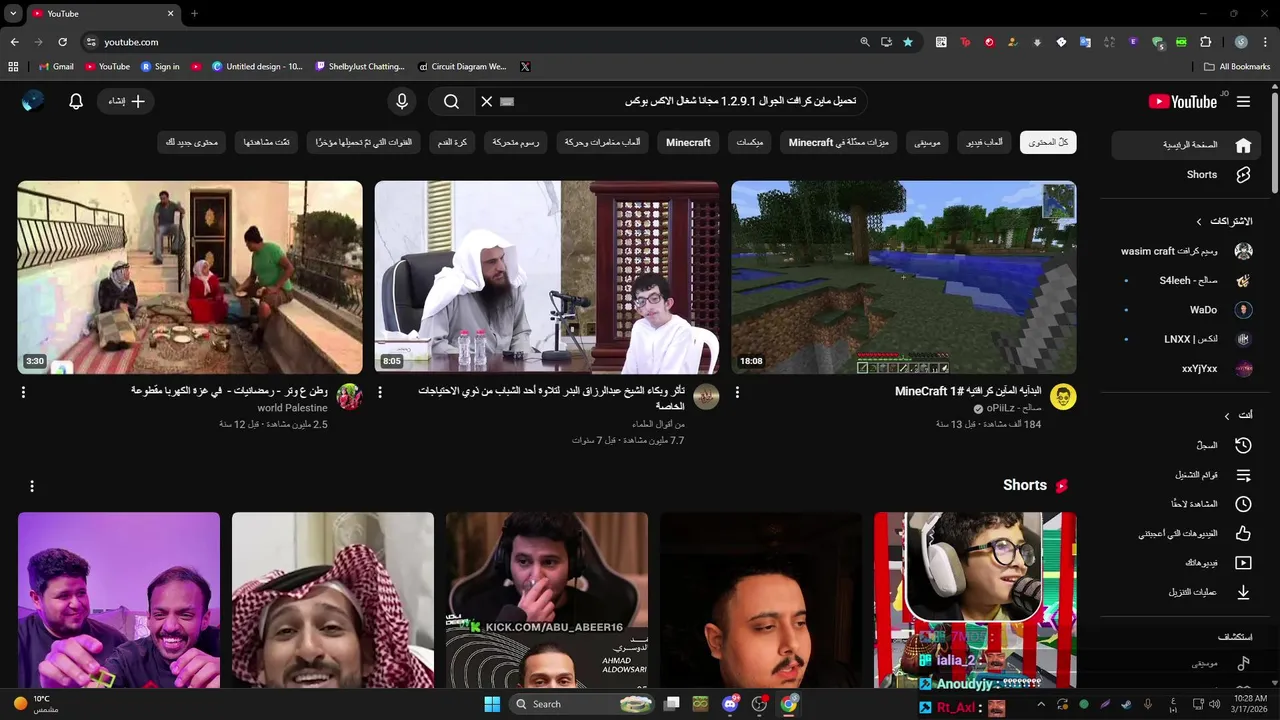The width and height of the screenshot is (1280, 720).
Task: Select the Music (موسيقى) filter chip
Action: (x=927, y=143)
